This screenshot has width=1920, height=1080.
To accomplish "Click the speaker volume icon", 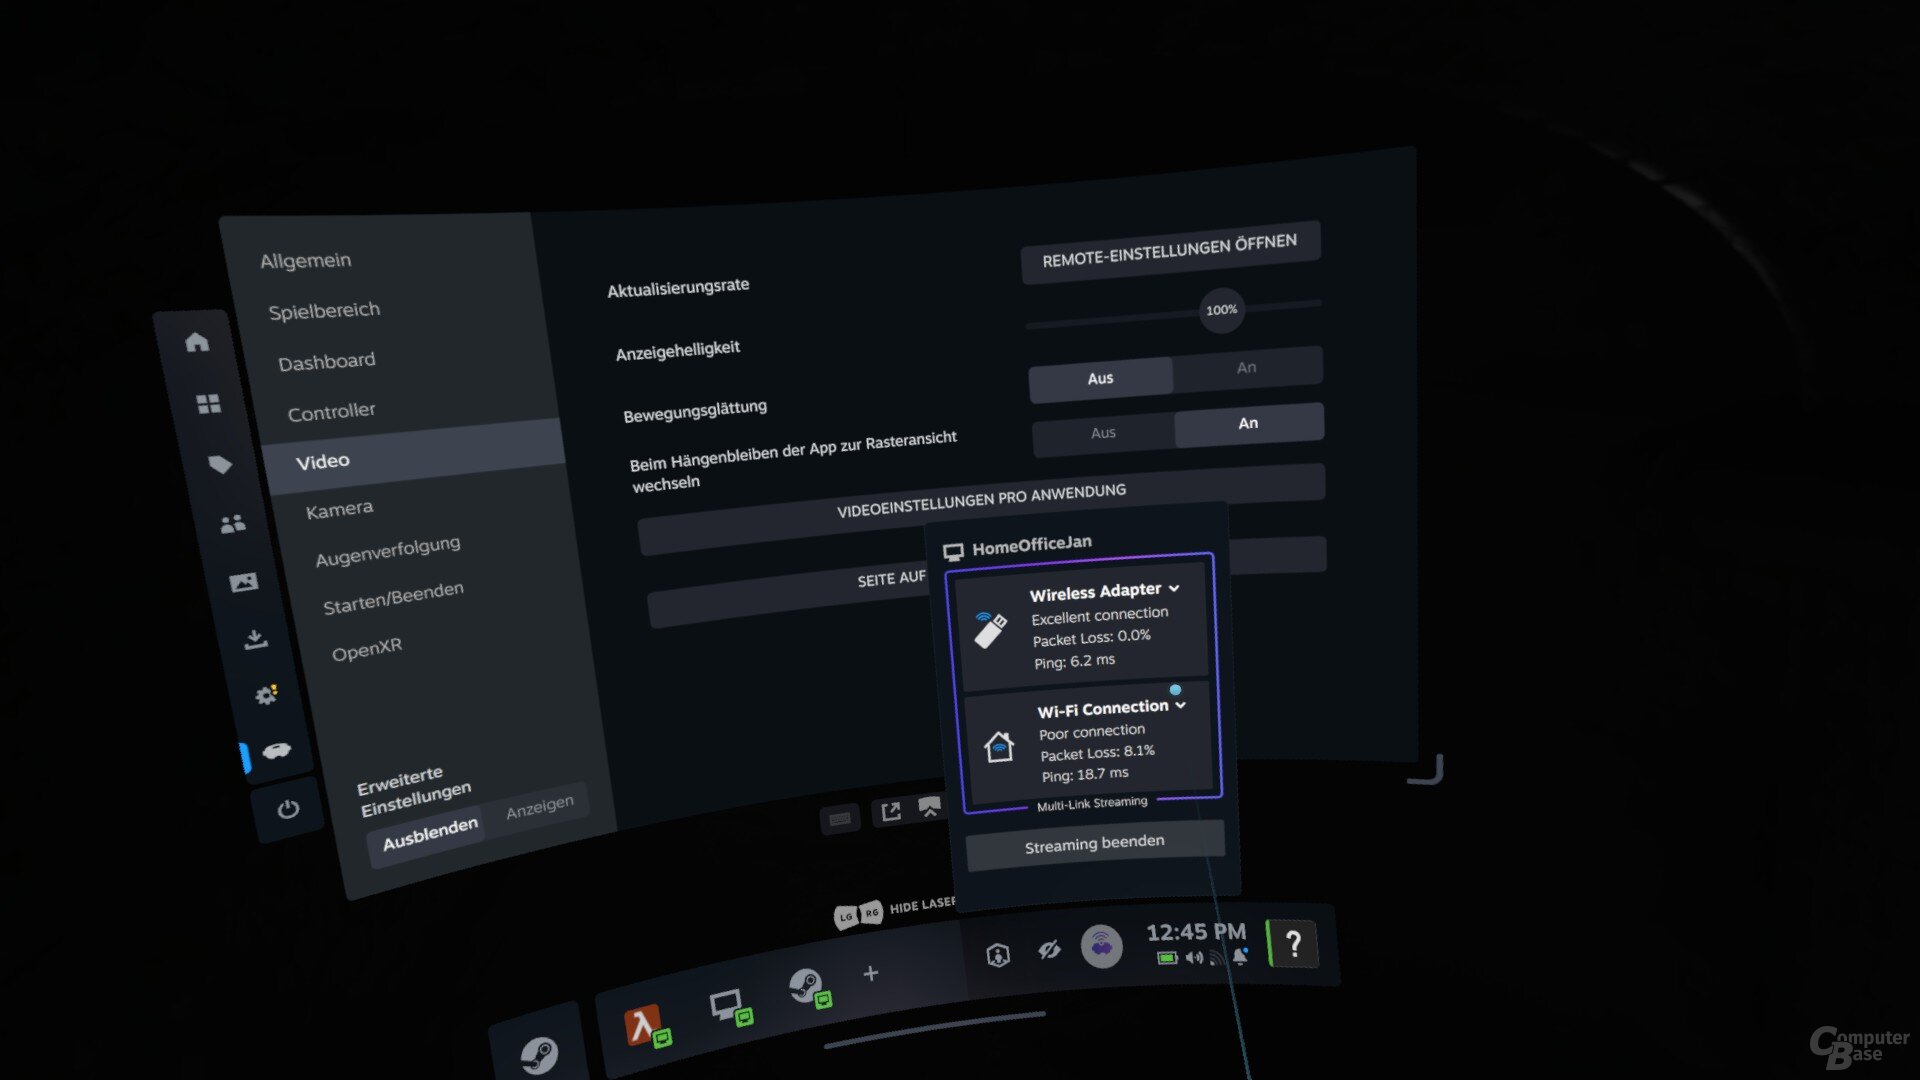I will [x=1194, y=958].
